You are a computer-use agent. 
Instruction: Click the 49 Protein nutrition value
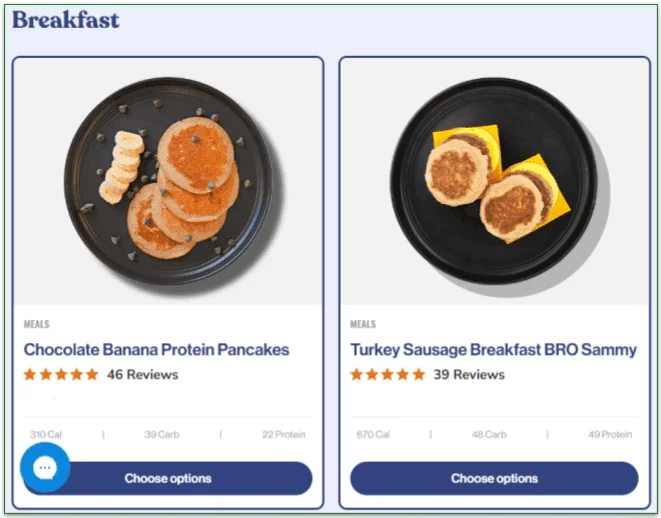610,435
